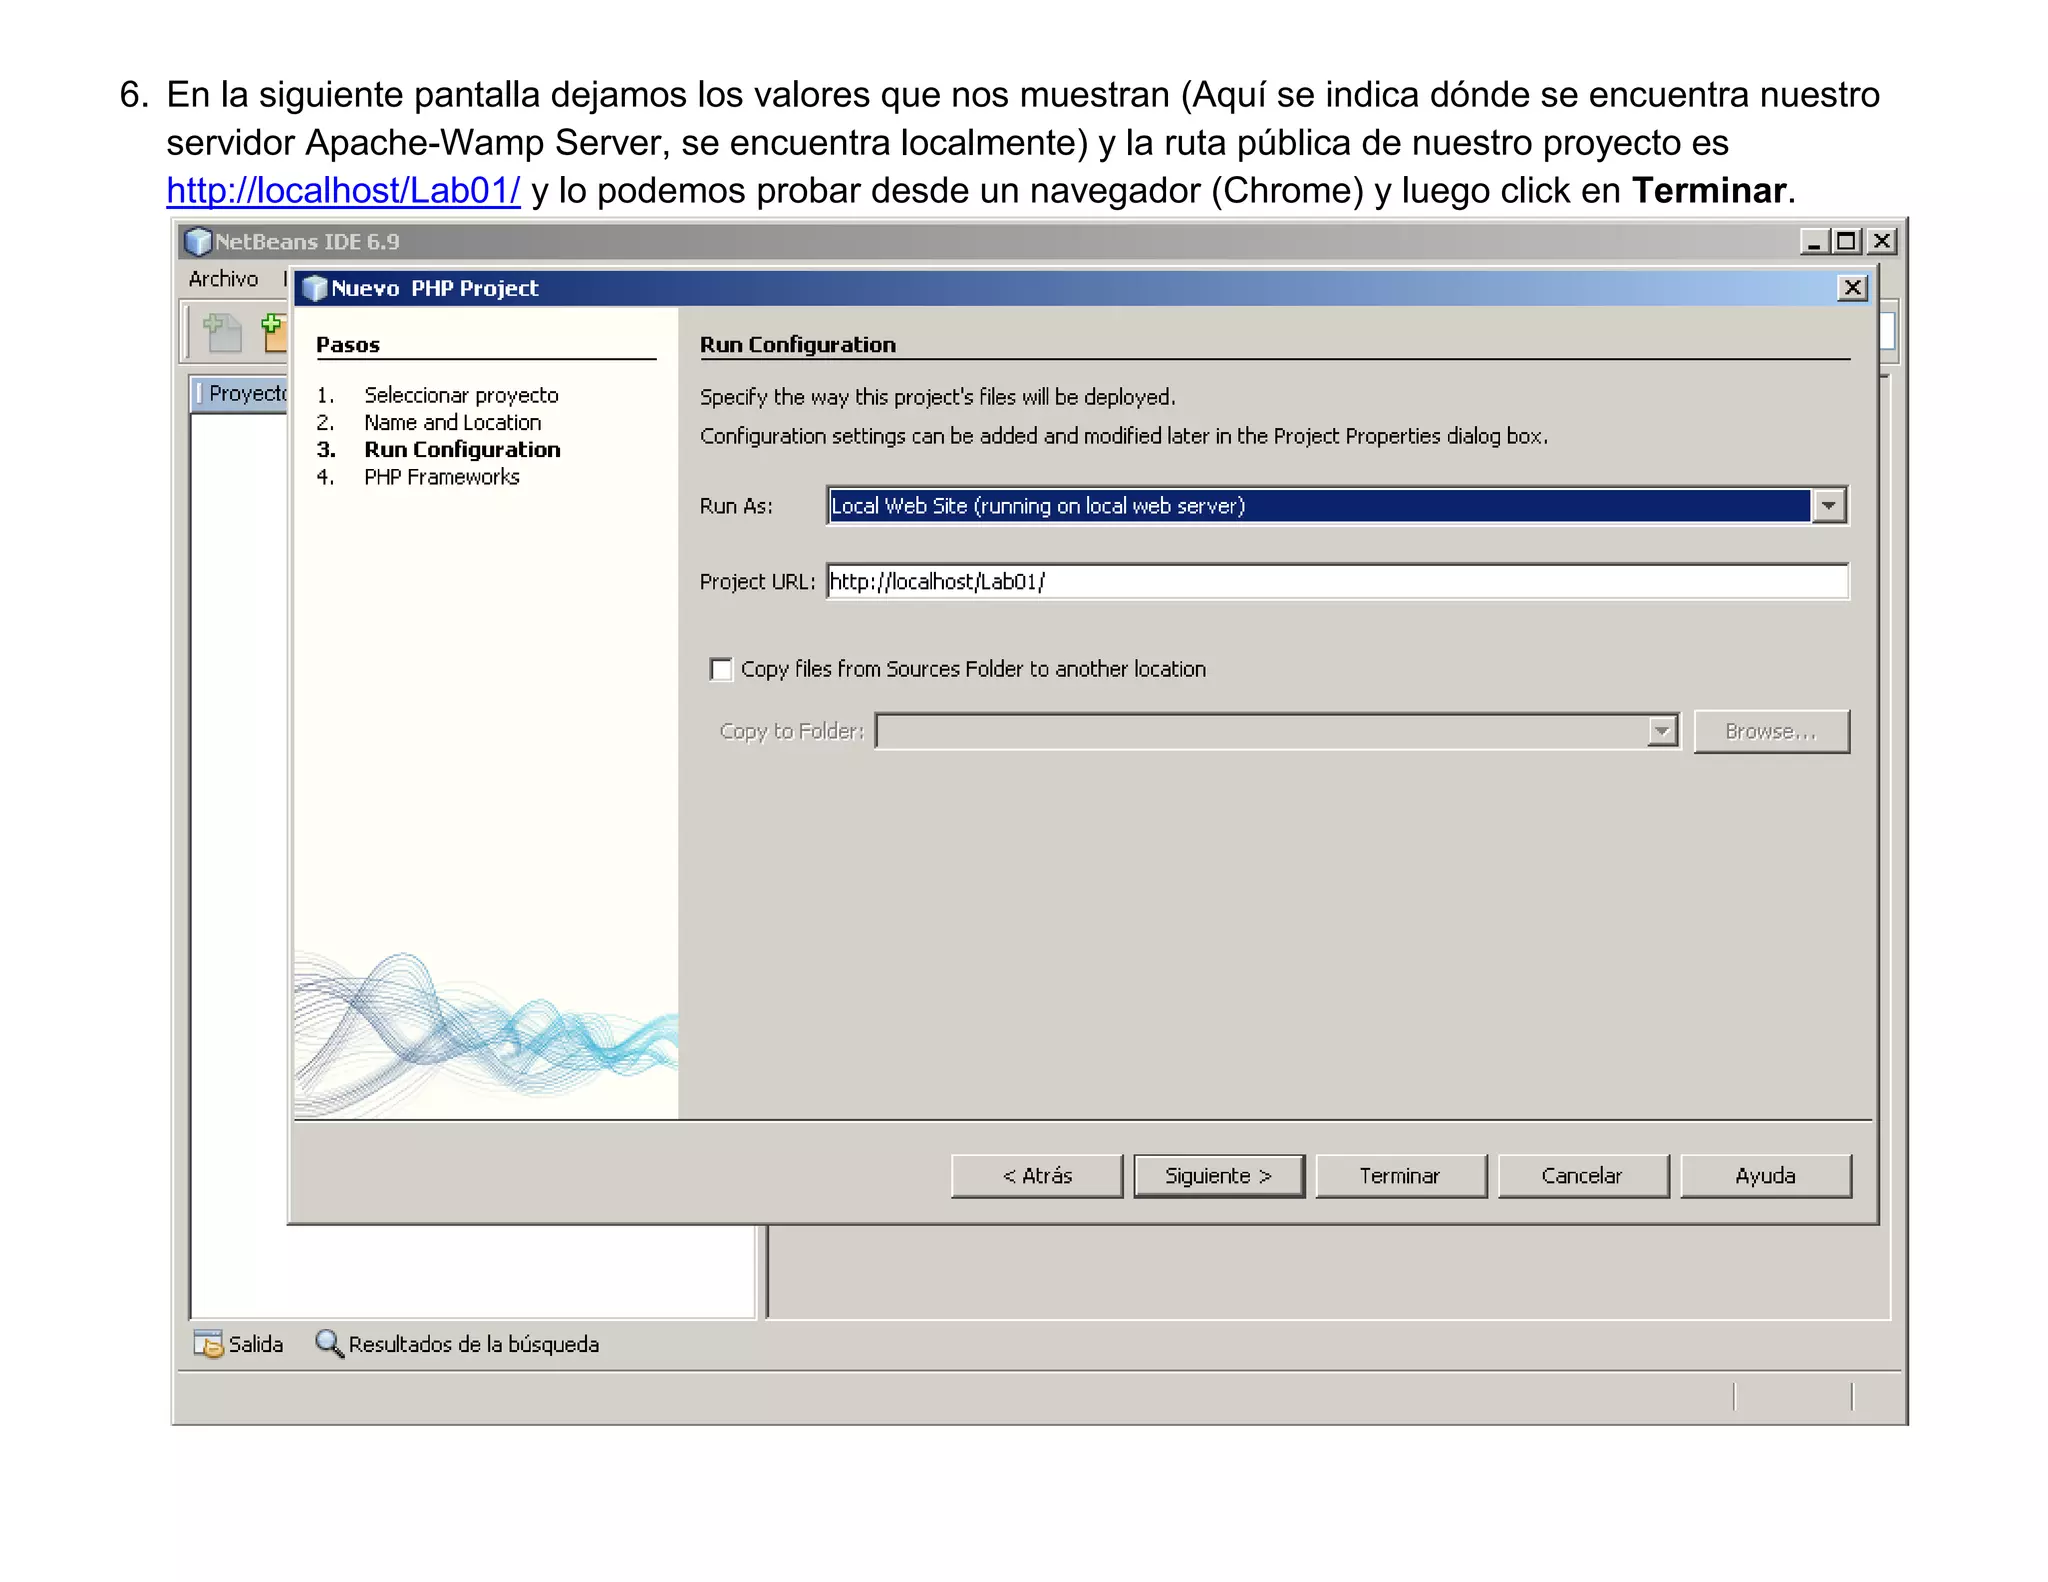Click step PHP Frameworks in Pasos
This screenshot has width=2048, height=1582.
click(x=441, y=477)
